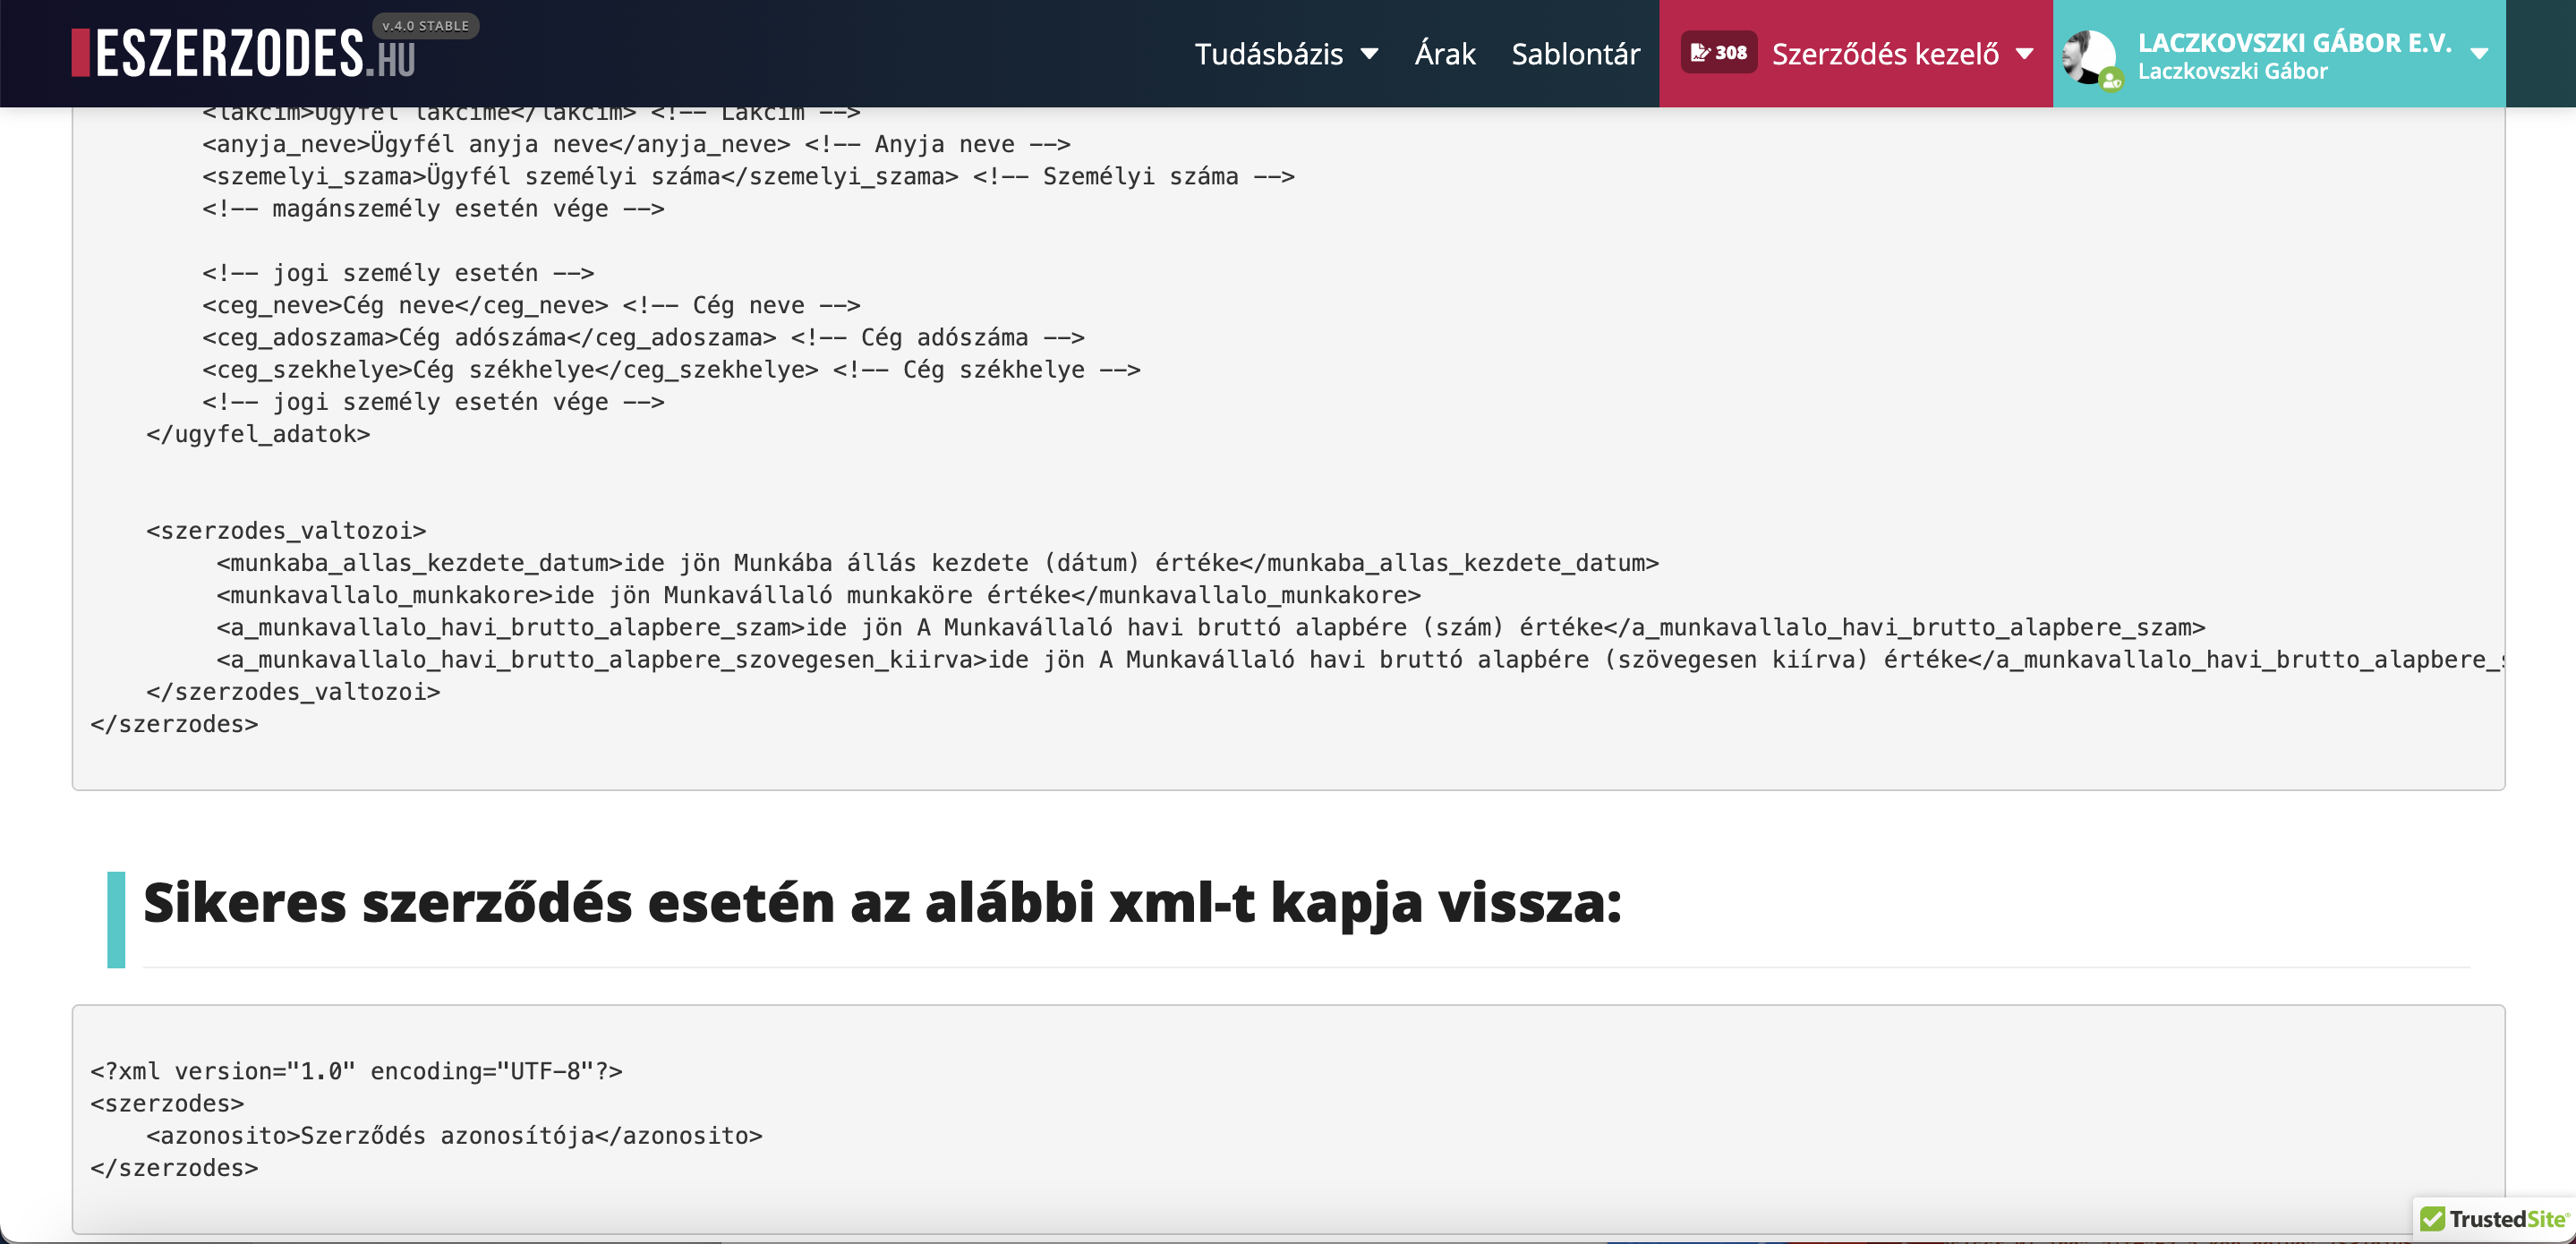Go to the Árak menu item
2576x1244 pixels.
pos(1444,54)
